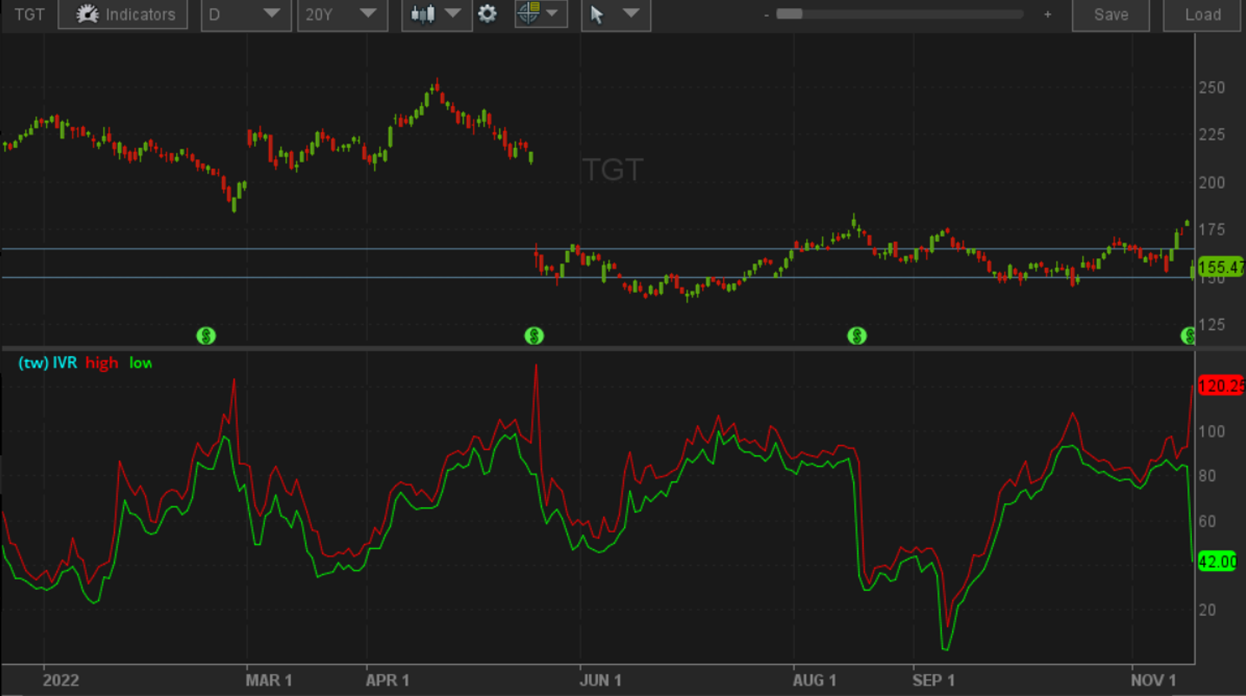
Task: Click the earnings marker near March
Action: click(206, 336)
